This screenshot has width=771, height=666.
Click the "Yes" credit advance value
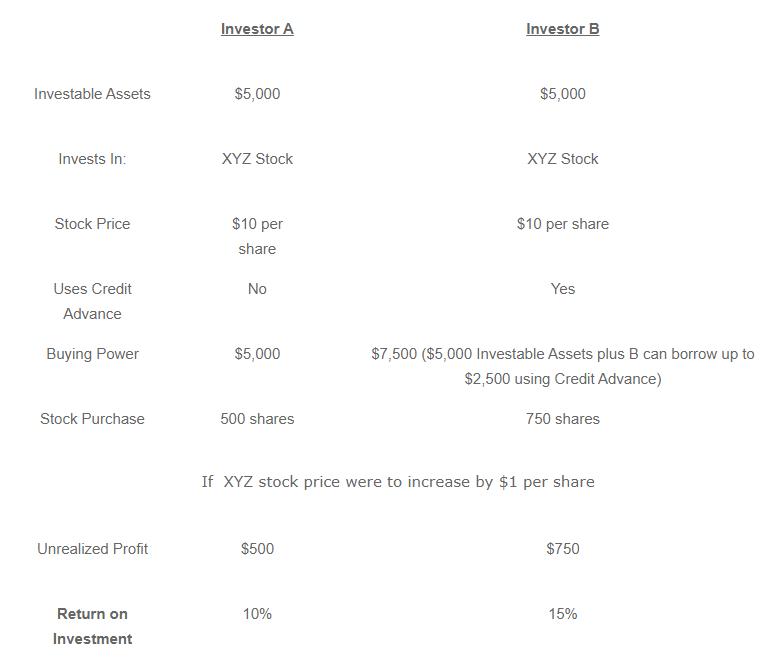click(562, 289)
